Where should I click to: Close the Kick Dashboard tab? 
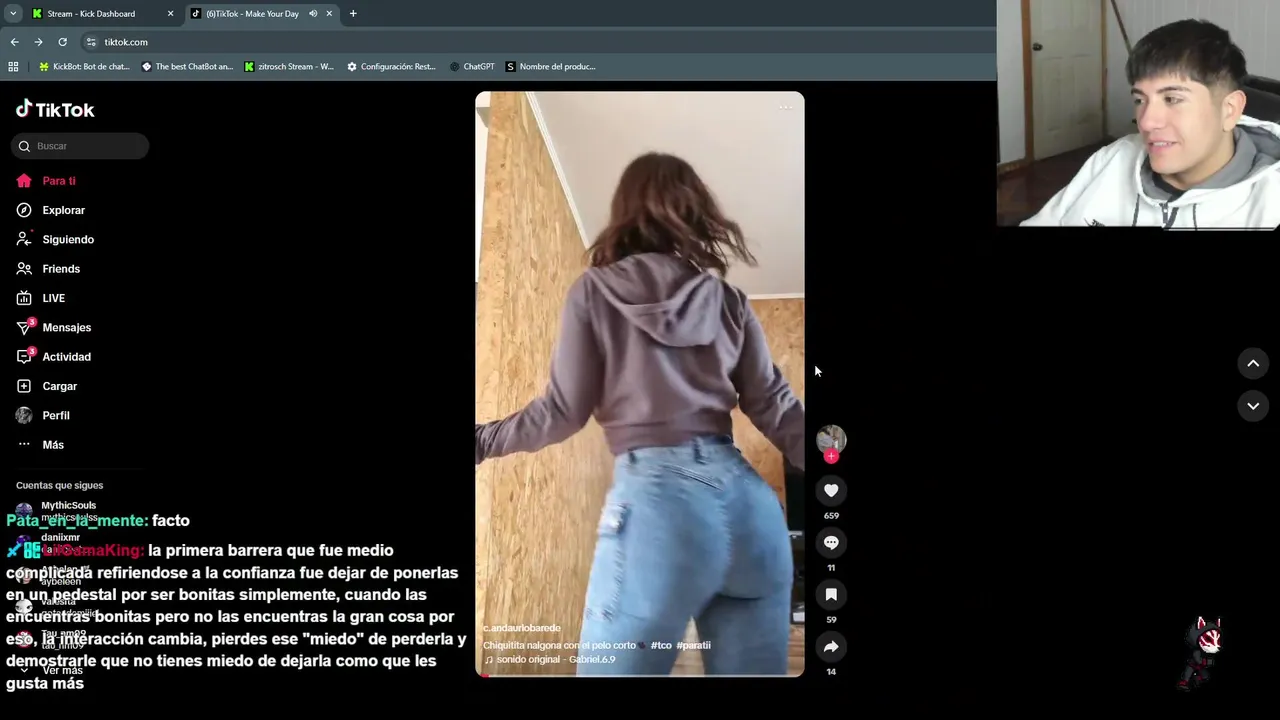[170, 14]
